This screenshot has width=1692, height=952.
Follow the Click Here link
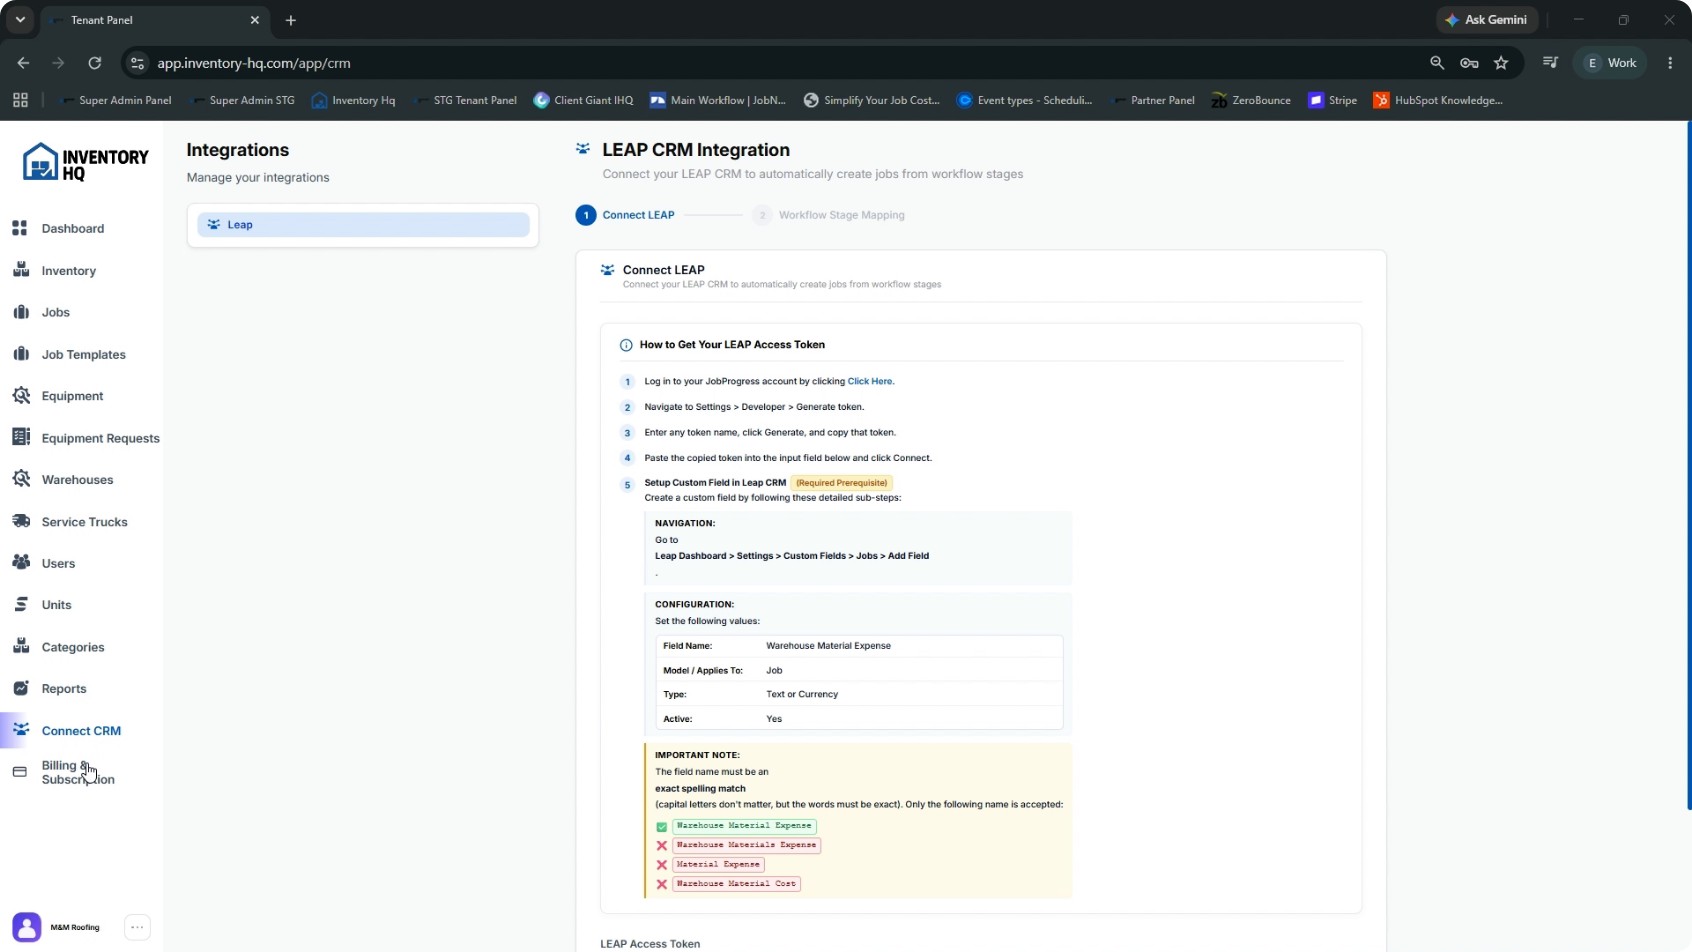(x=870, y=381)
